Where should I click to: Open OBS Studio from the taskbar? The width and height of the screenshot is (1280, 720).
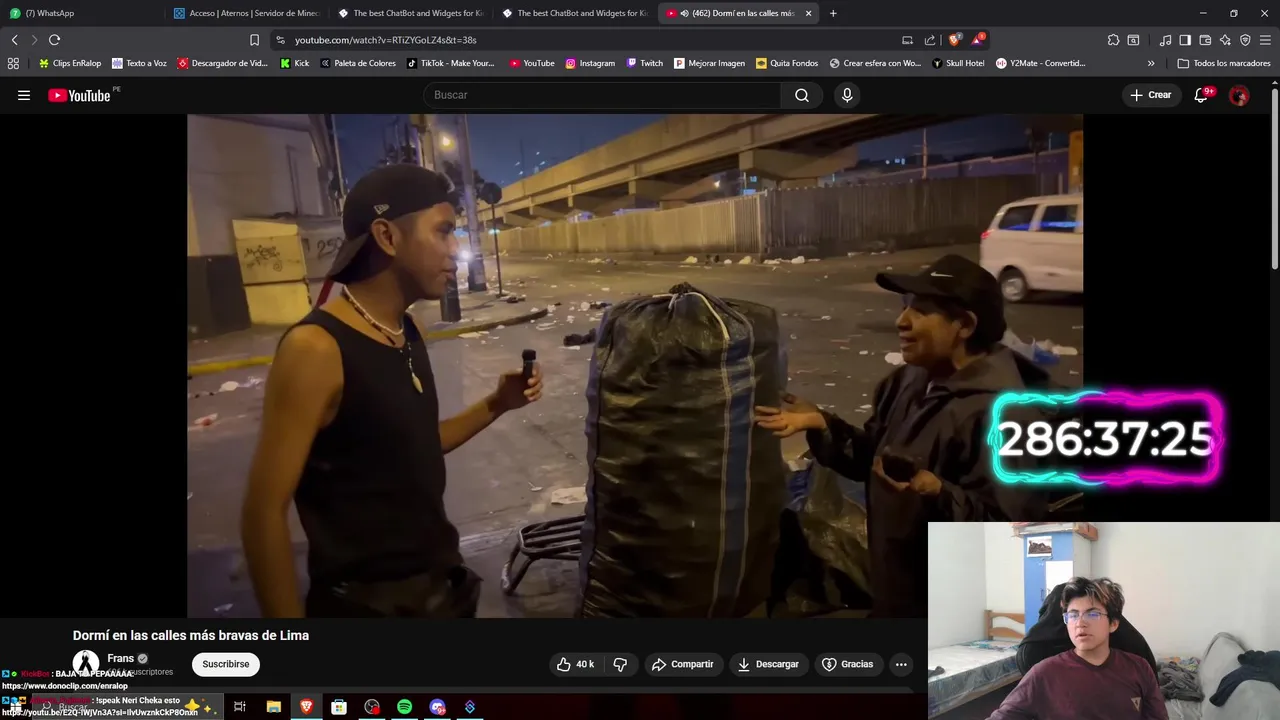coord(372,707)
